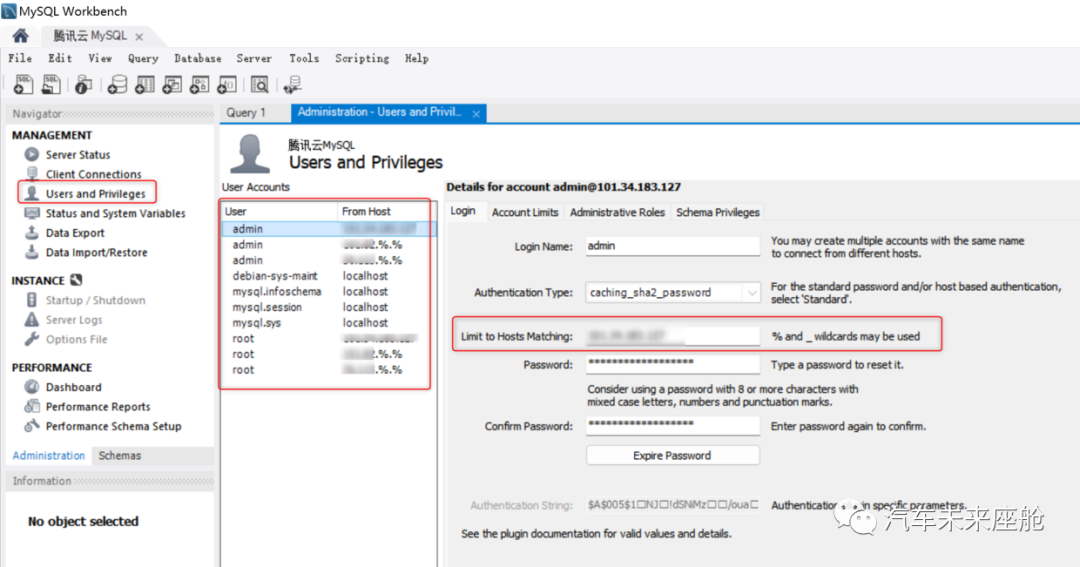Switch to the Account Limits tab
Viewport: 1080px width, 567px height.
(525, 212)
